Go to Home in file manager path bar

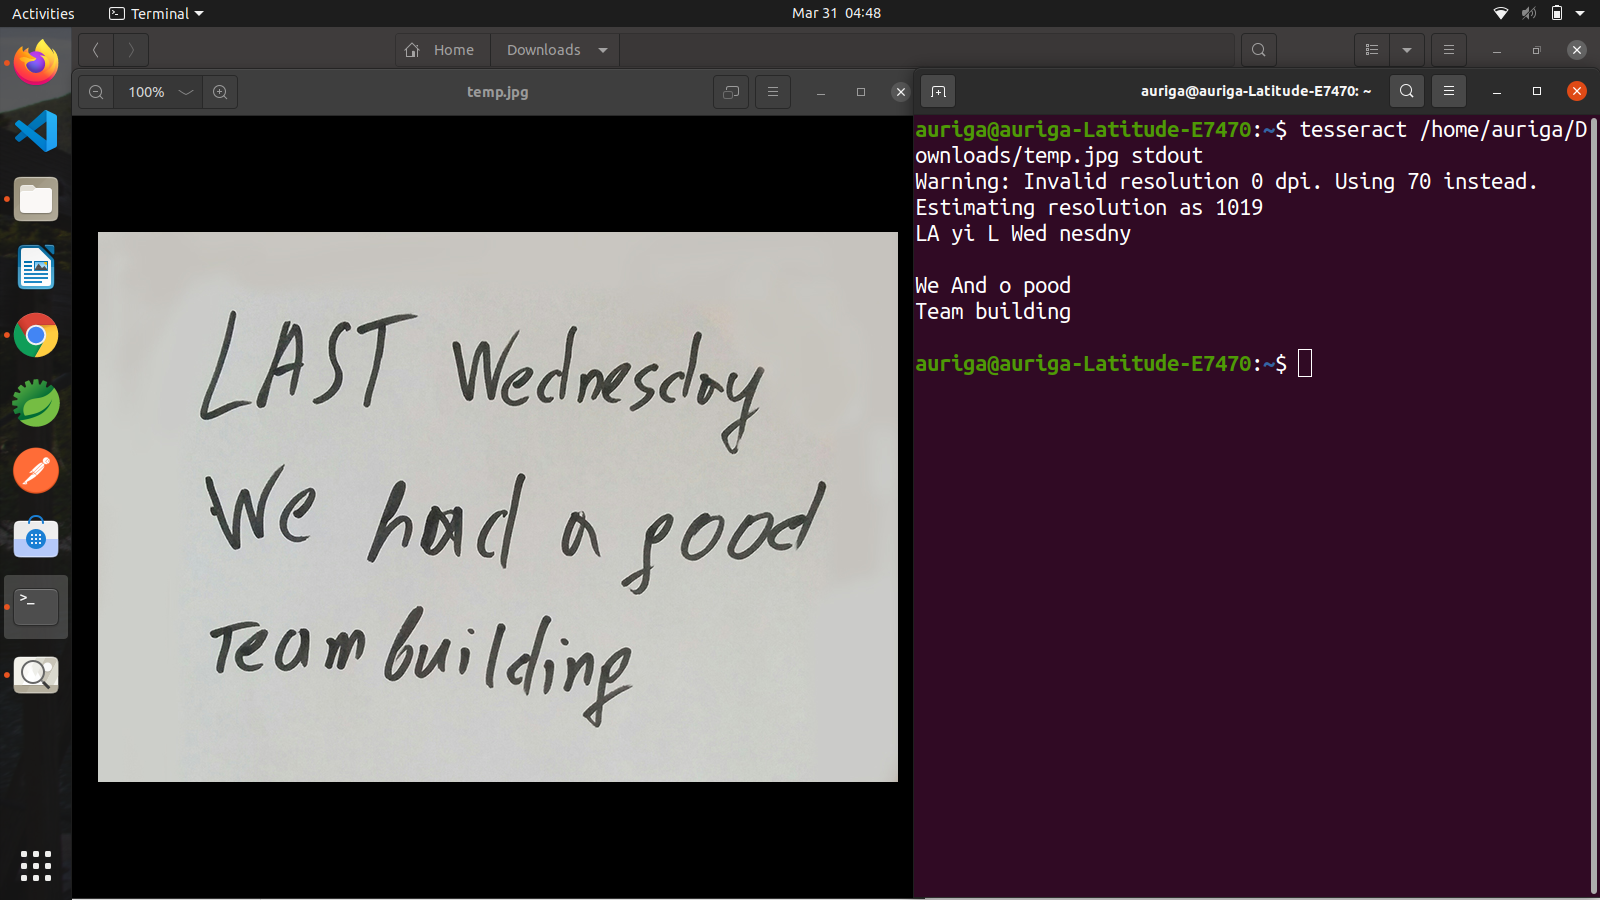(x=441, y=50)
